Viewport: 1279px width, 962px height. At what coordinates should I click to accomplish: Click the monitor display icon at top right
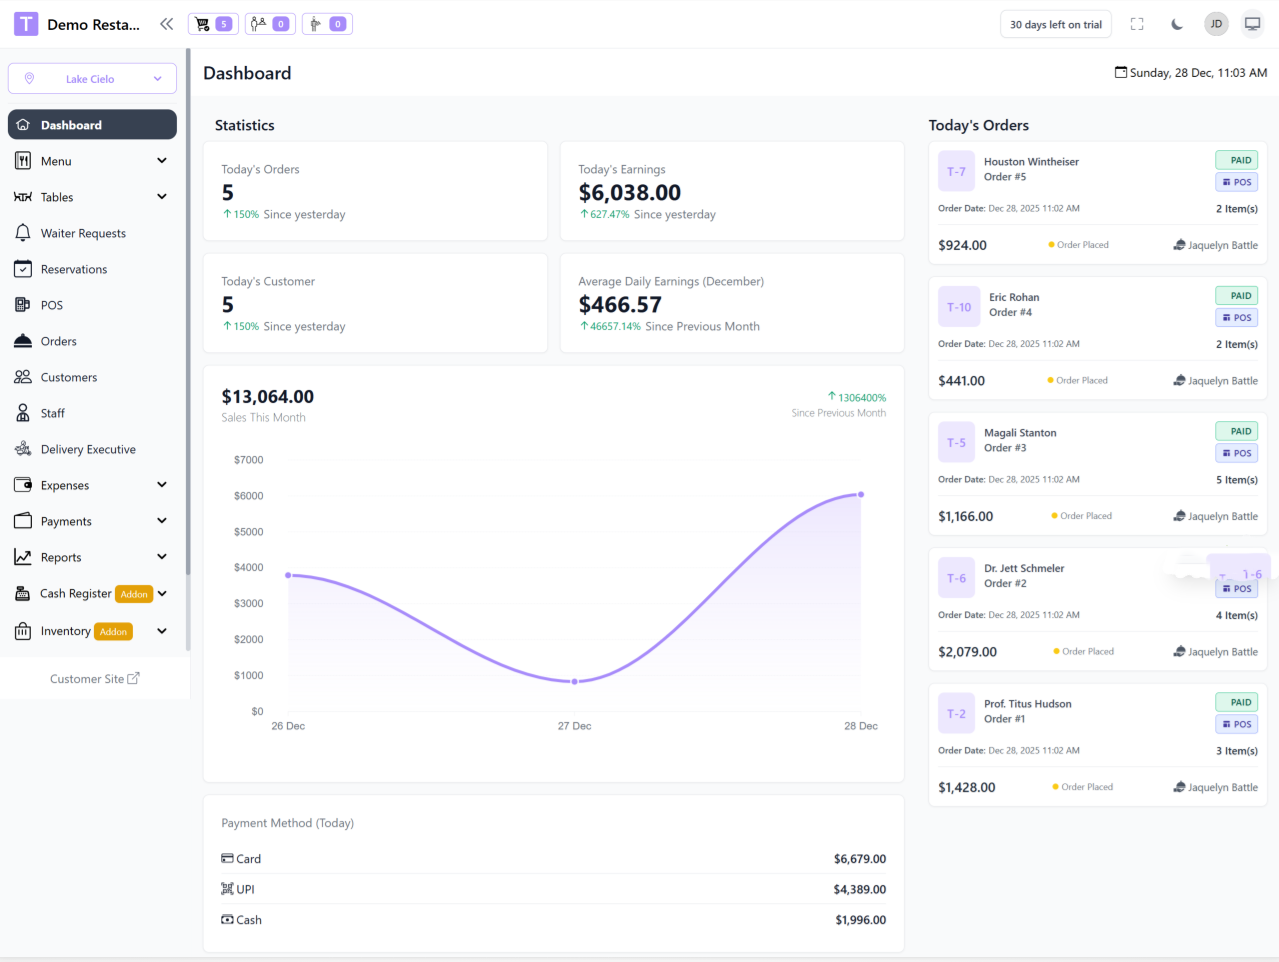tap(1252, 24)
